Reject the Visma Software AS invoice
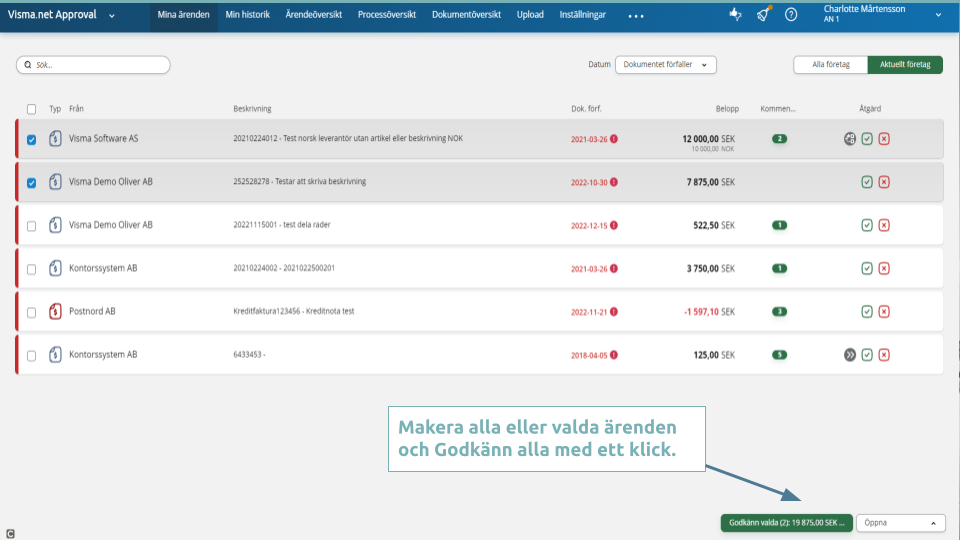 (x=884, y=139)
